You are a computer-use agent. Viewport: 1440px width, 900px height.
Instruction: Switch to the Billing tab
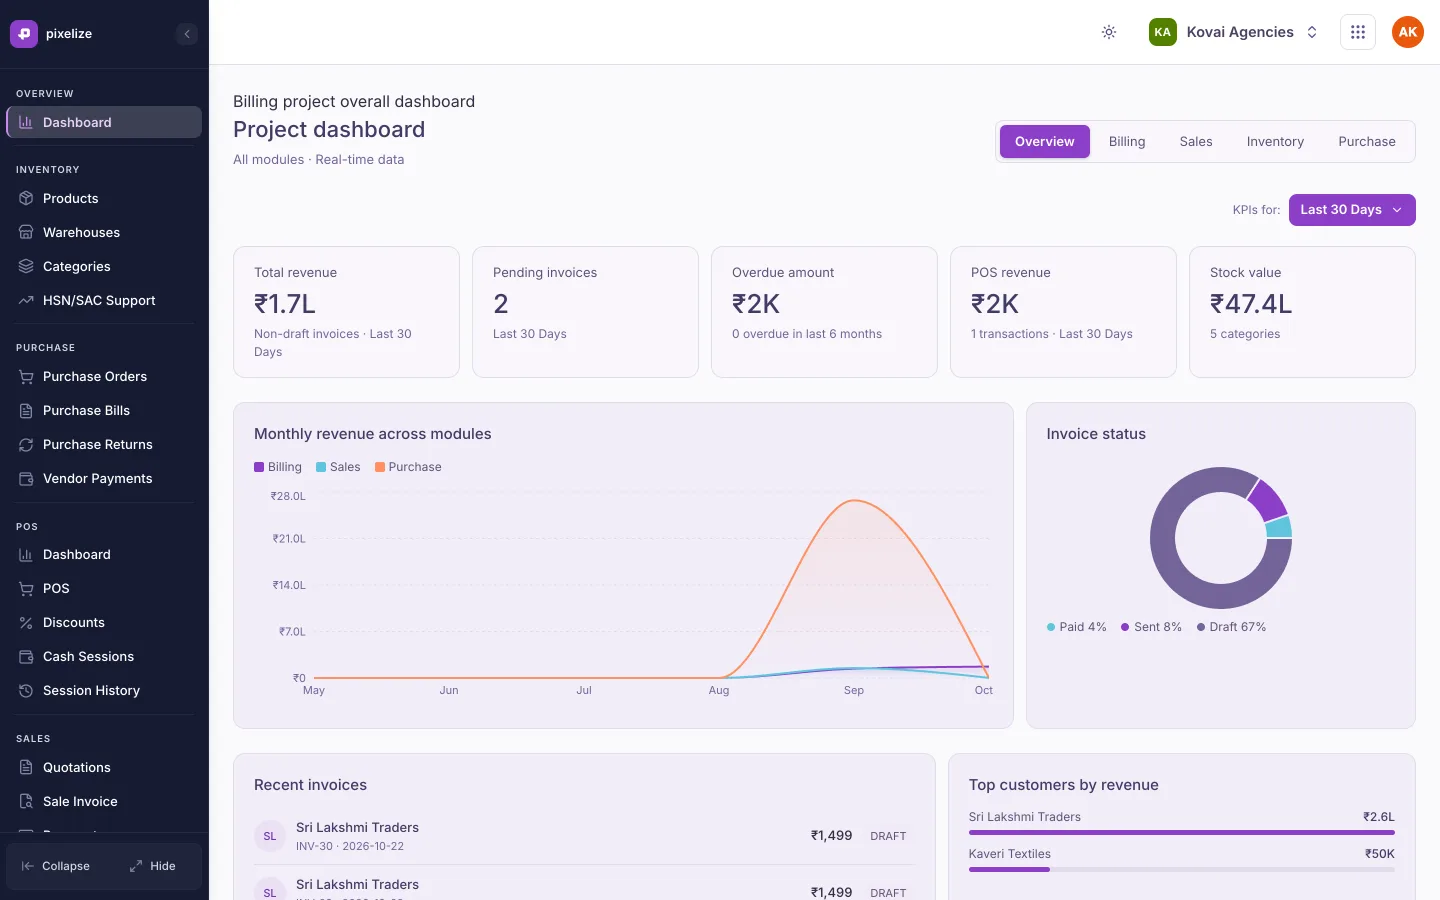pos(1126,141)
